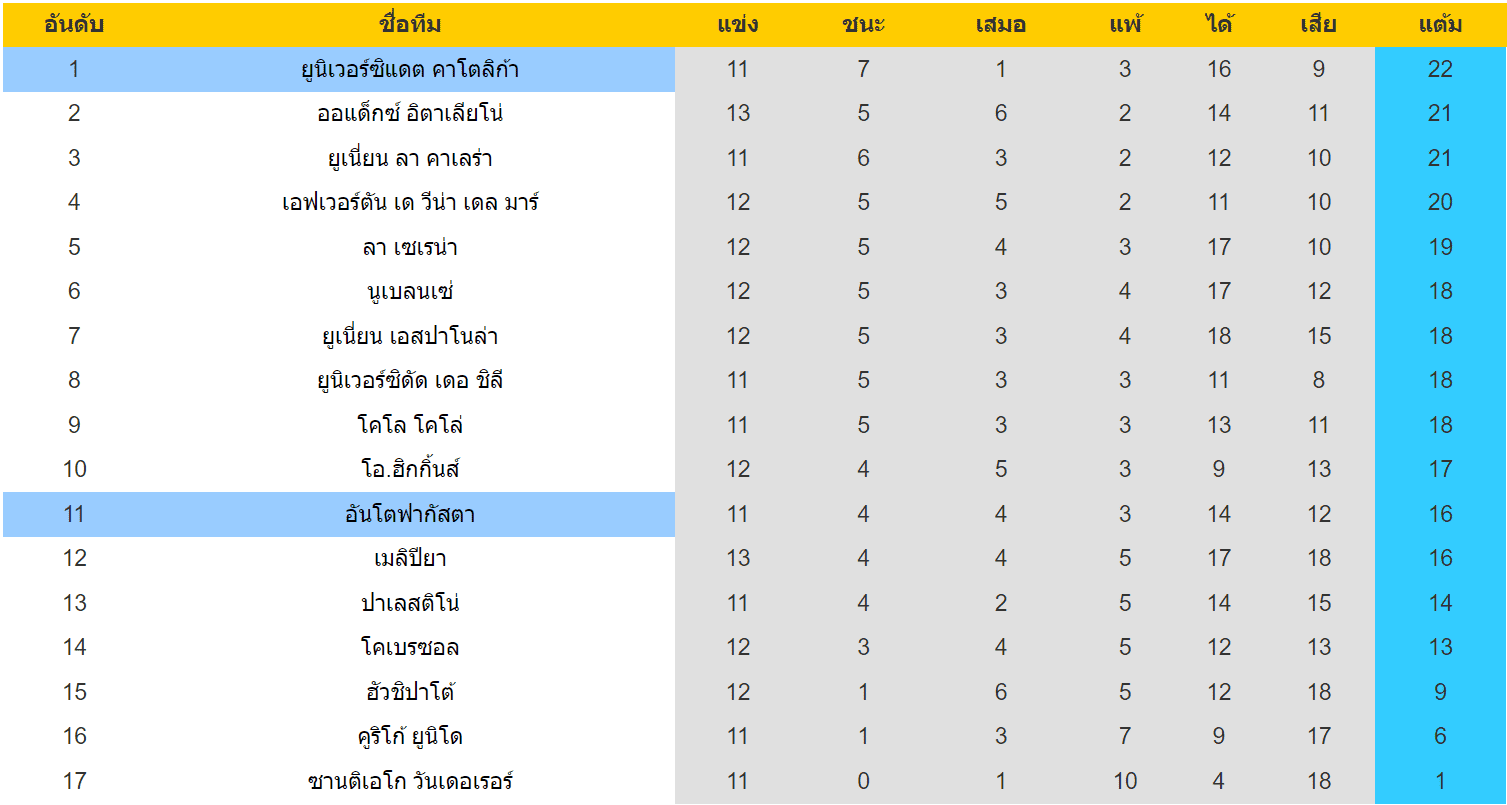Select team โคเบรซอล
Image resolution: width=1507 pixels, height=805 pixels.
click(410, 647)
